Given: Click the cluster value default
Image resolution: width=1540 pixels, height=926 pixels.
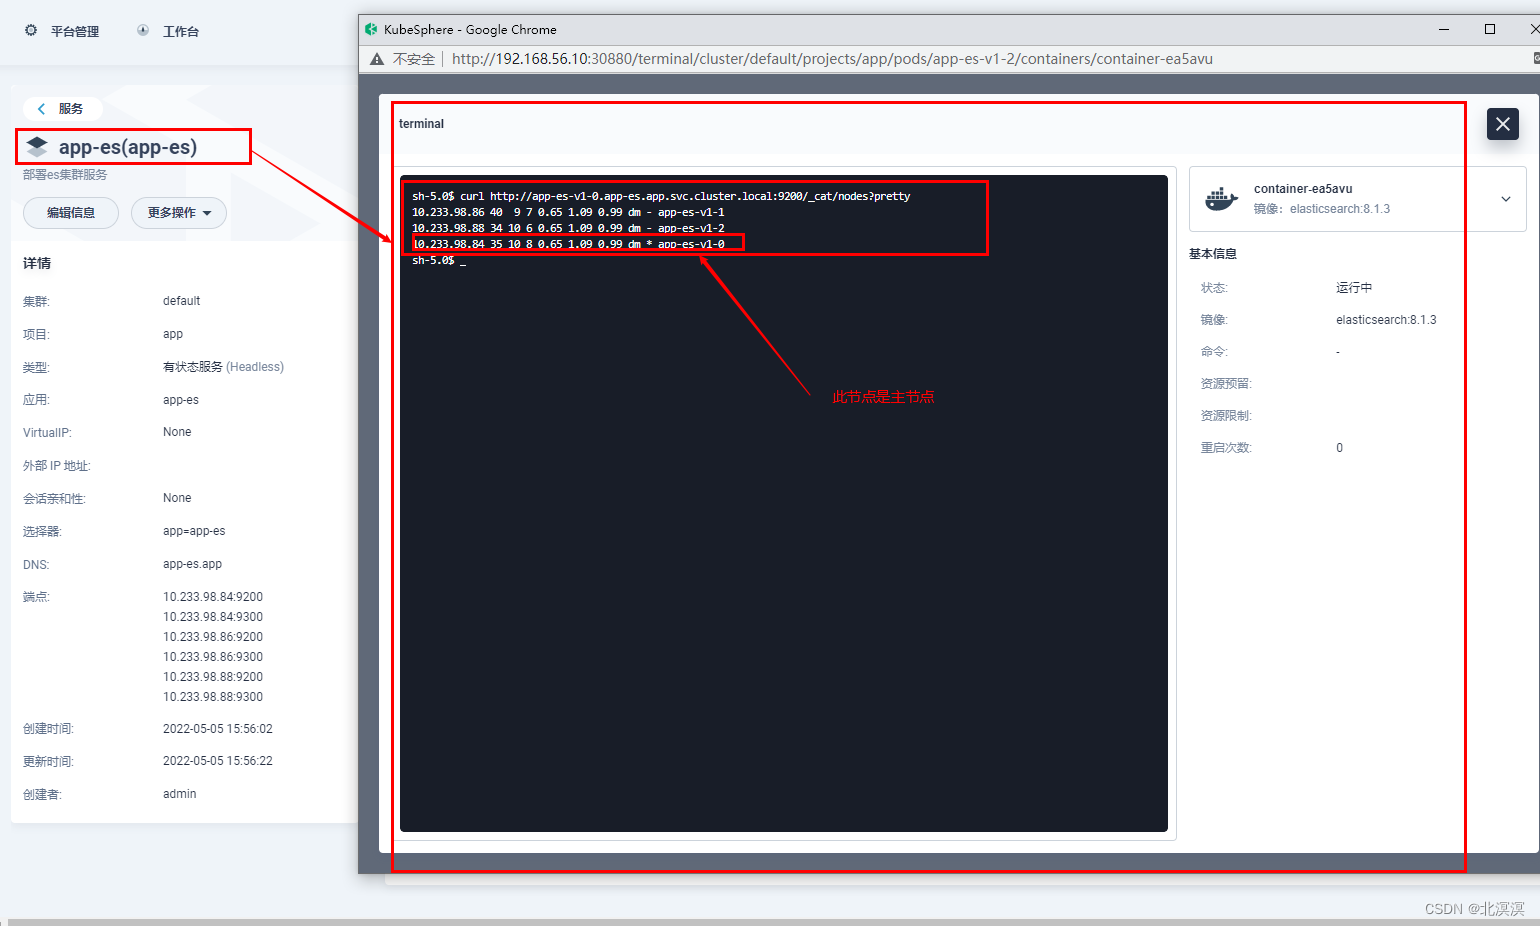Looking at the screenshot, I should point(181,301).
